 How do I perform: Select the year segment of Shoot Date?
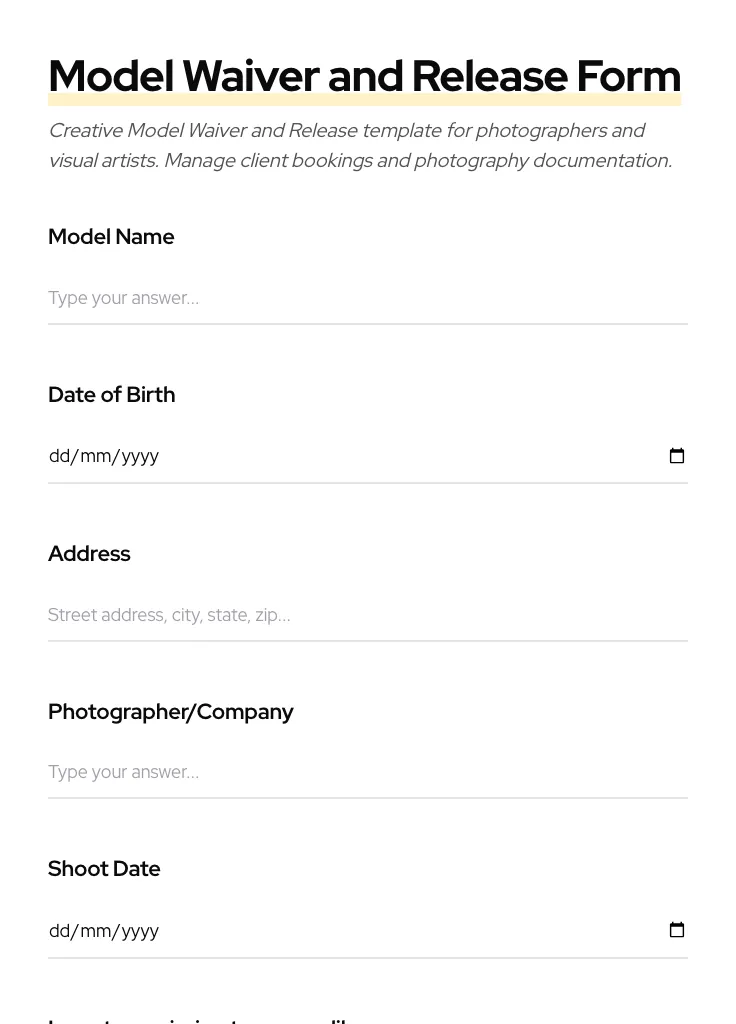[140, 931]
